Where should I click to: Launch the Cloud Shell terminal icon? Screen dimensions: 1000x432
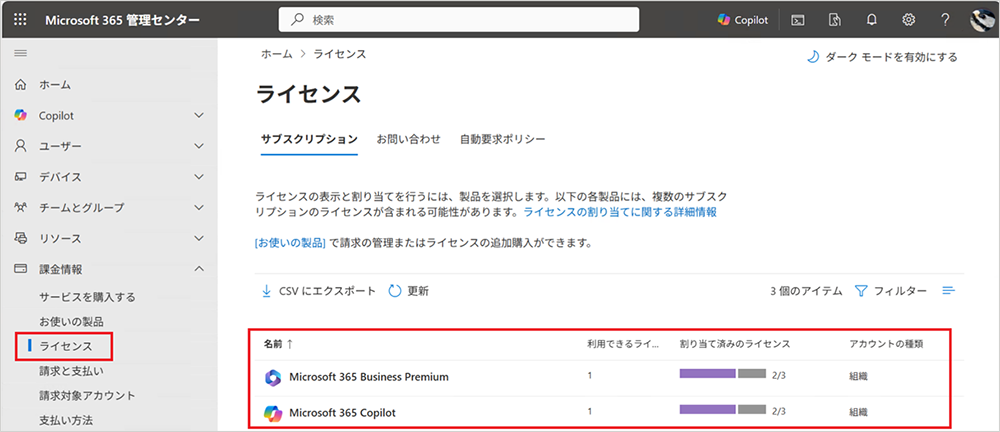[x=797, y=20]
